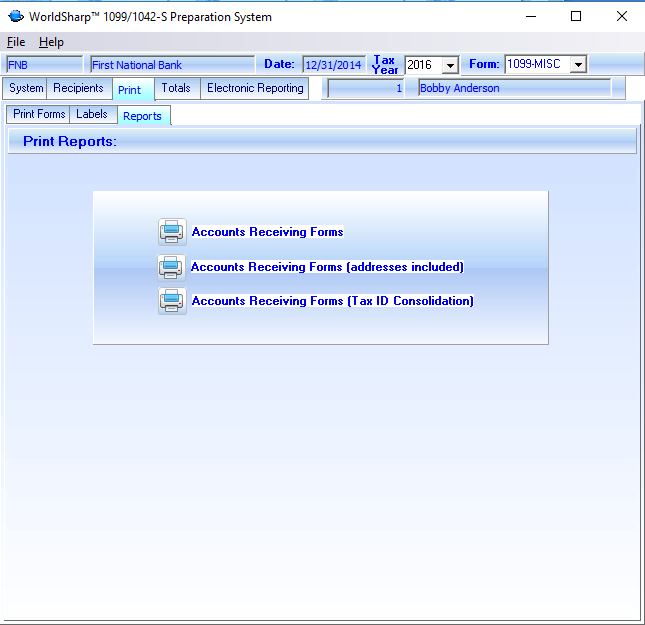The image size is (645, 625).
Task: Go to the Recipients tab
Action: coord(78,89)
